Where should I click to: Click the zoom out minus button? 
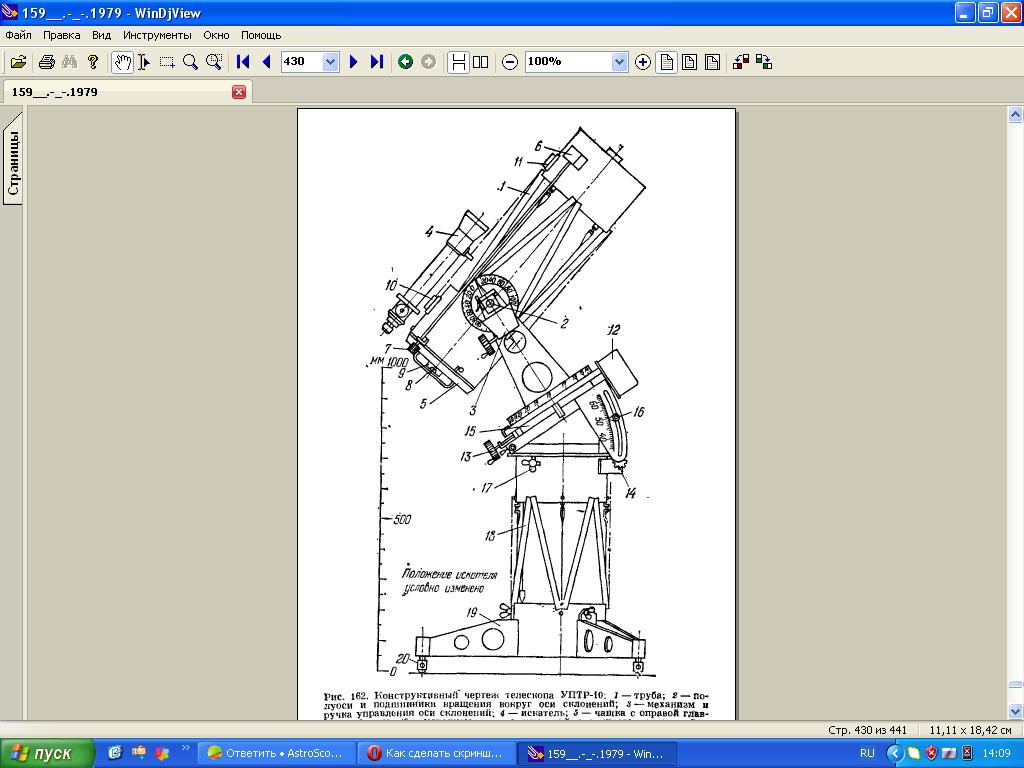click(510, 62)
